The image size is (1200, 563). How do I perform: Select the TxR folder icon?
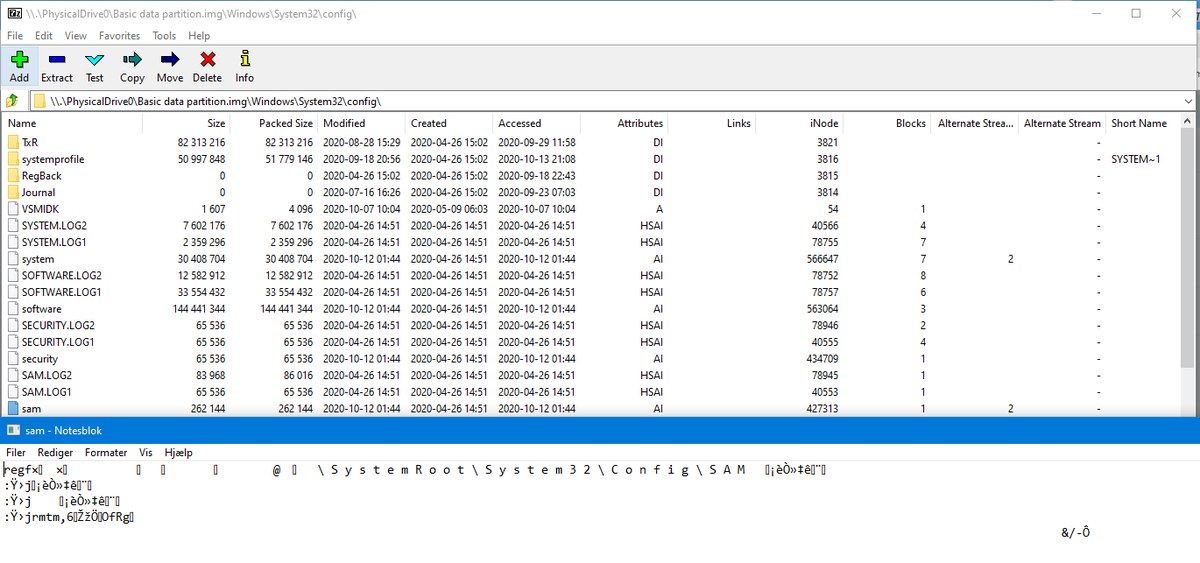pos(13,142)
